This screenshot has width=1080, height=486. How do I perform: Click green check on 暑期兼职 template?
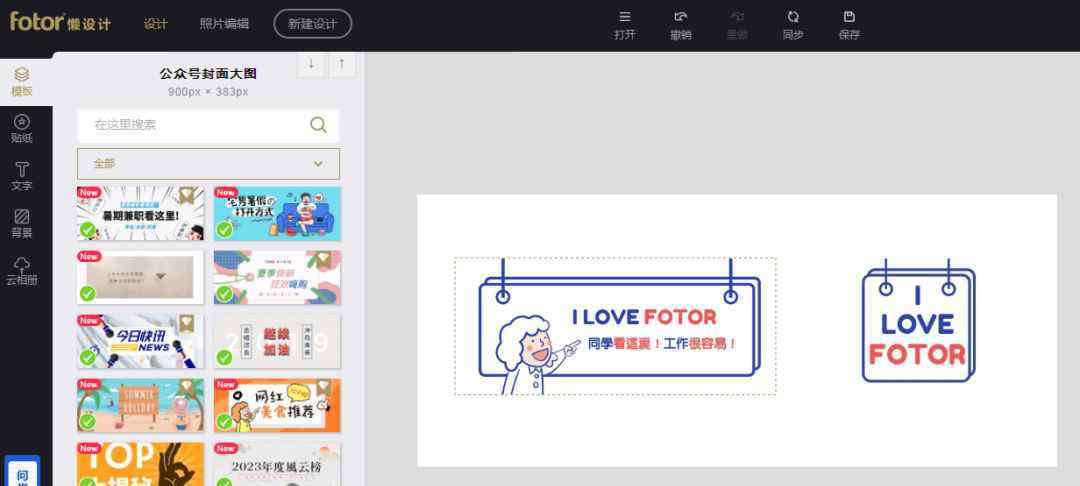tap(87, 230)
